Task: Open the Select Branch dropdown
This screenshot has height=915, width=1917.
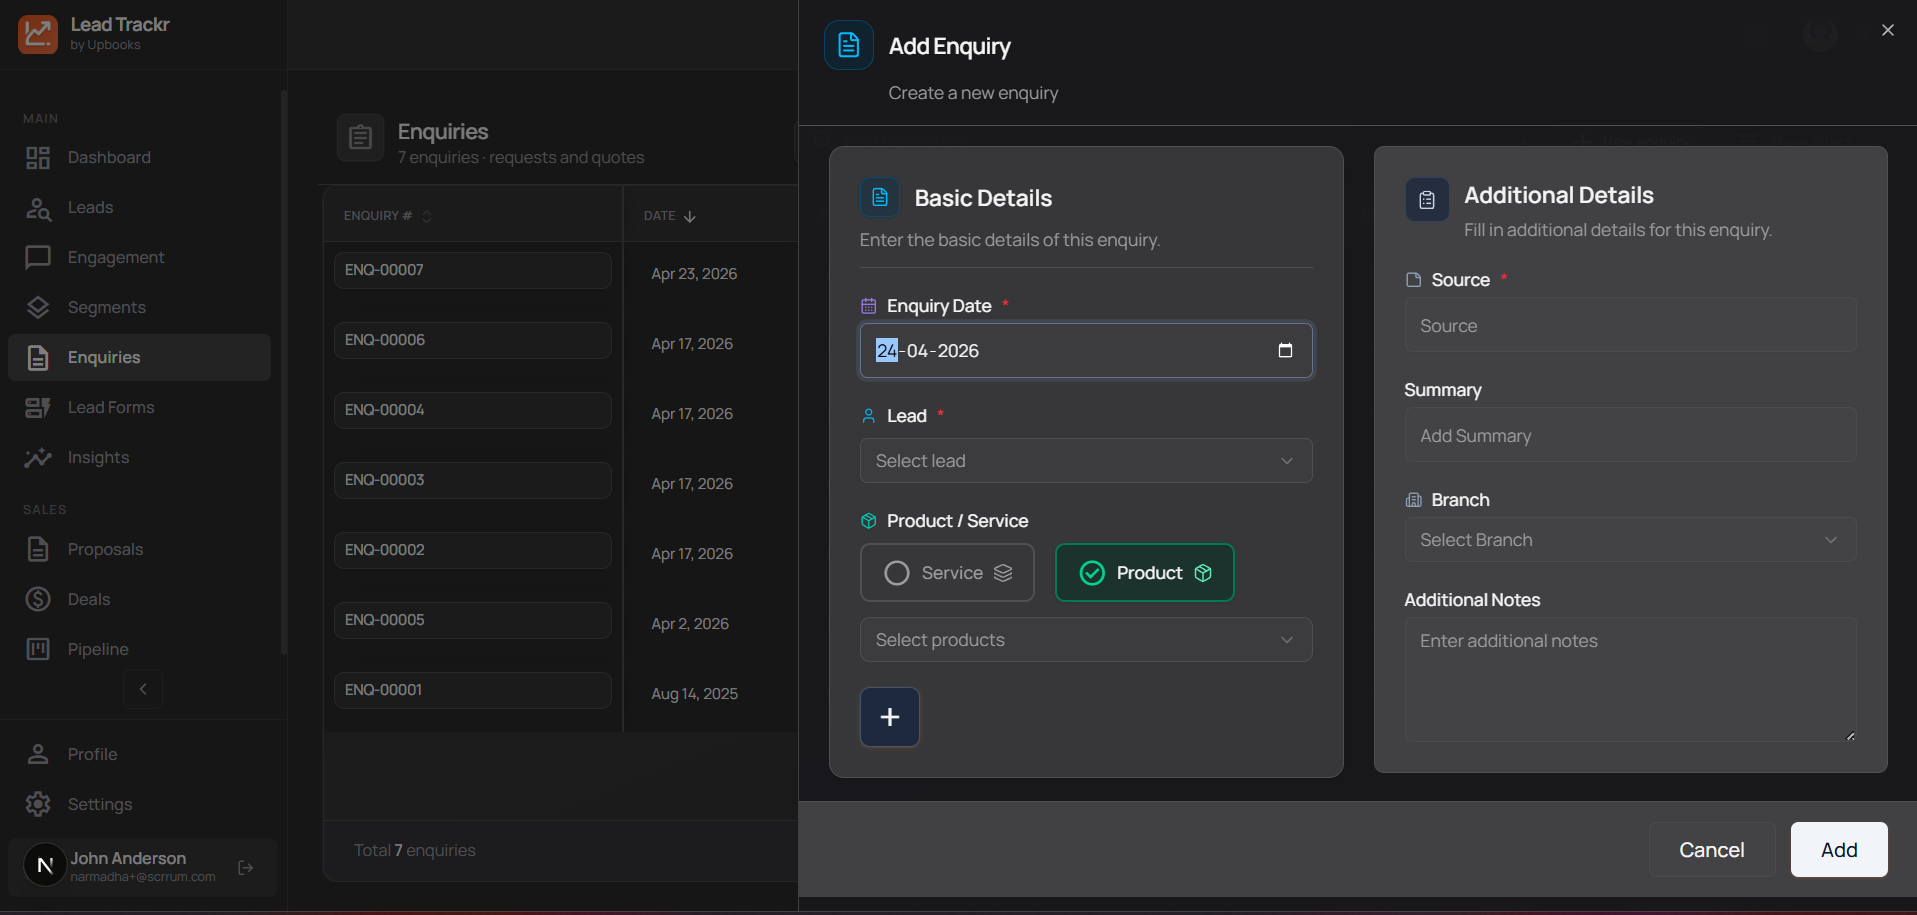Action: pos(1629,540)
